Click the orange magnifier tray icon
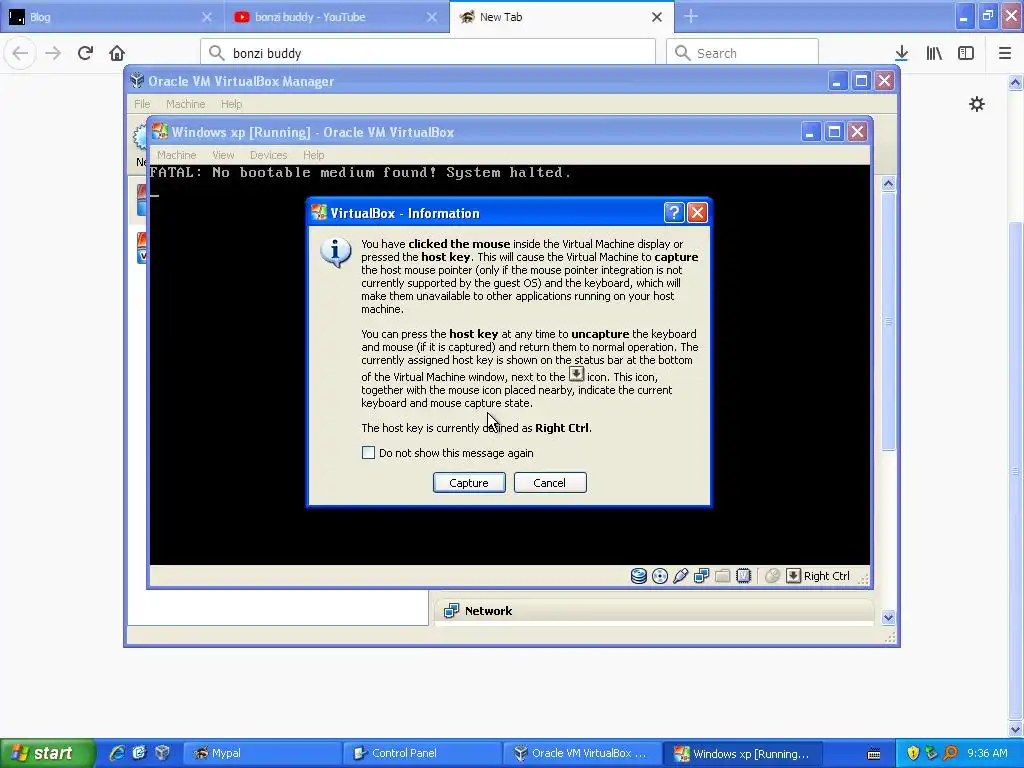The image size is (1024, 768). pyautogui.click(x=950, y=753)
